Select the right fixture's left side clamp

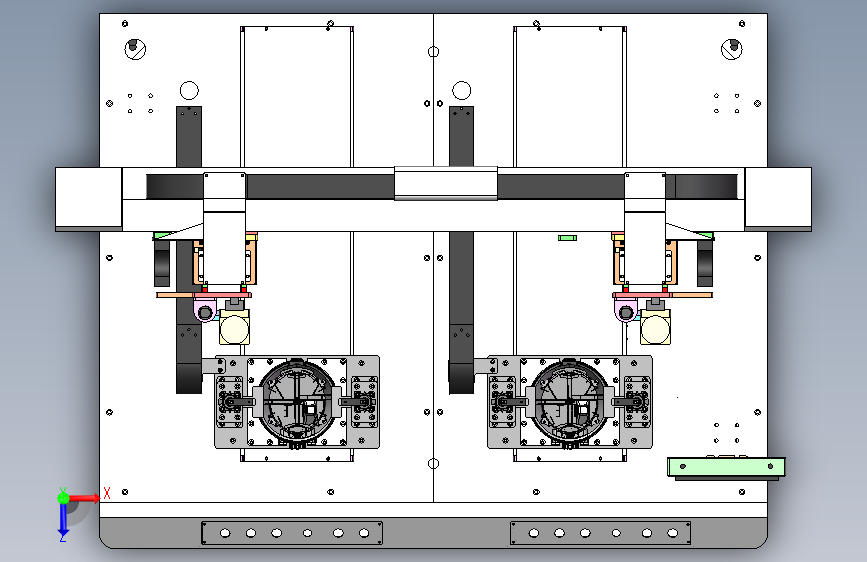pyautogui.click(x=503, y=402)
